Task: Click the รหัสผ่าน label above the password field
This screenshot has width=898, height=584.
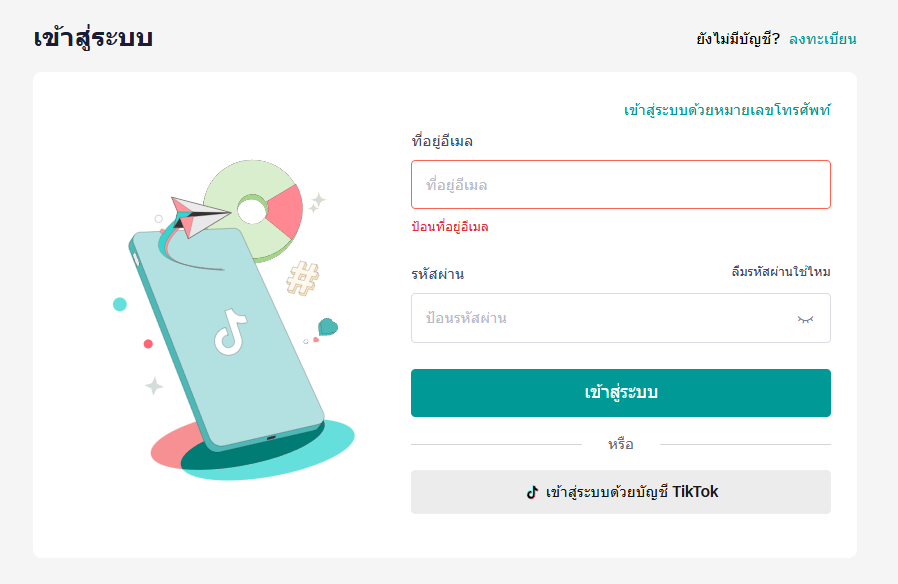Action: point(437,274)
